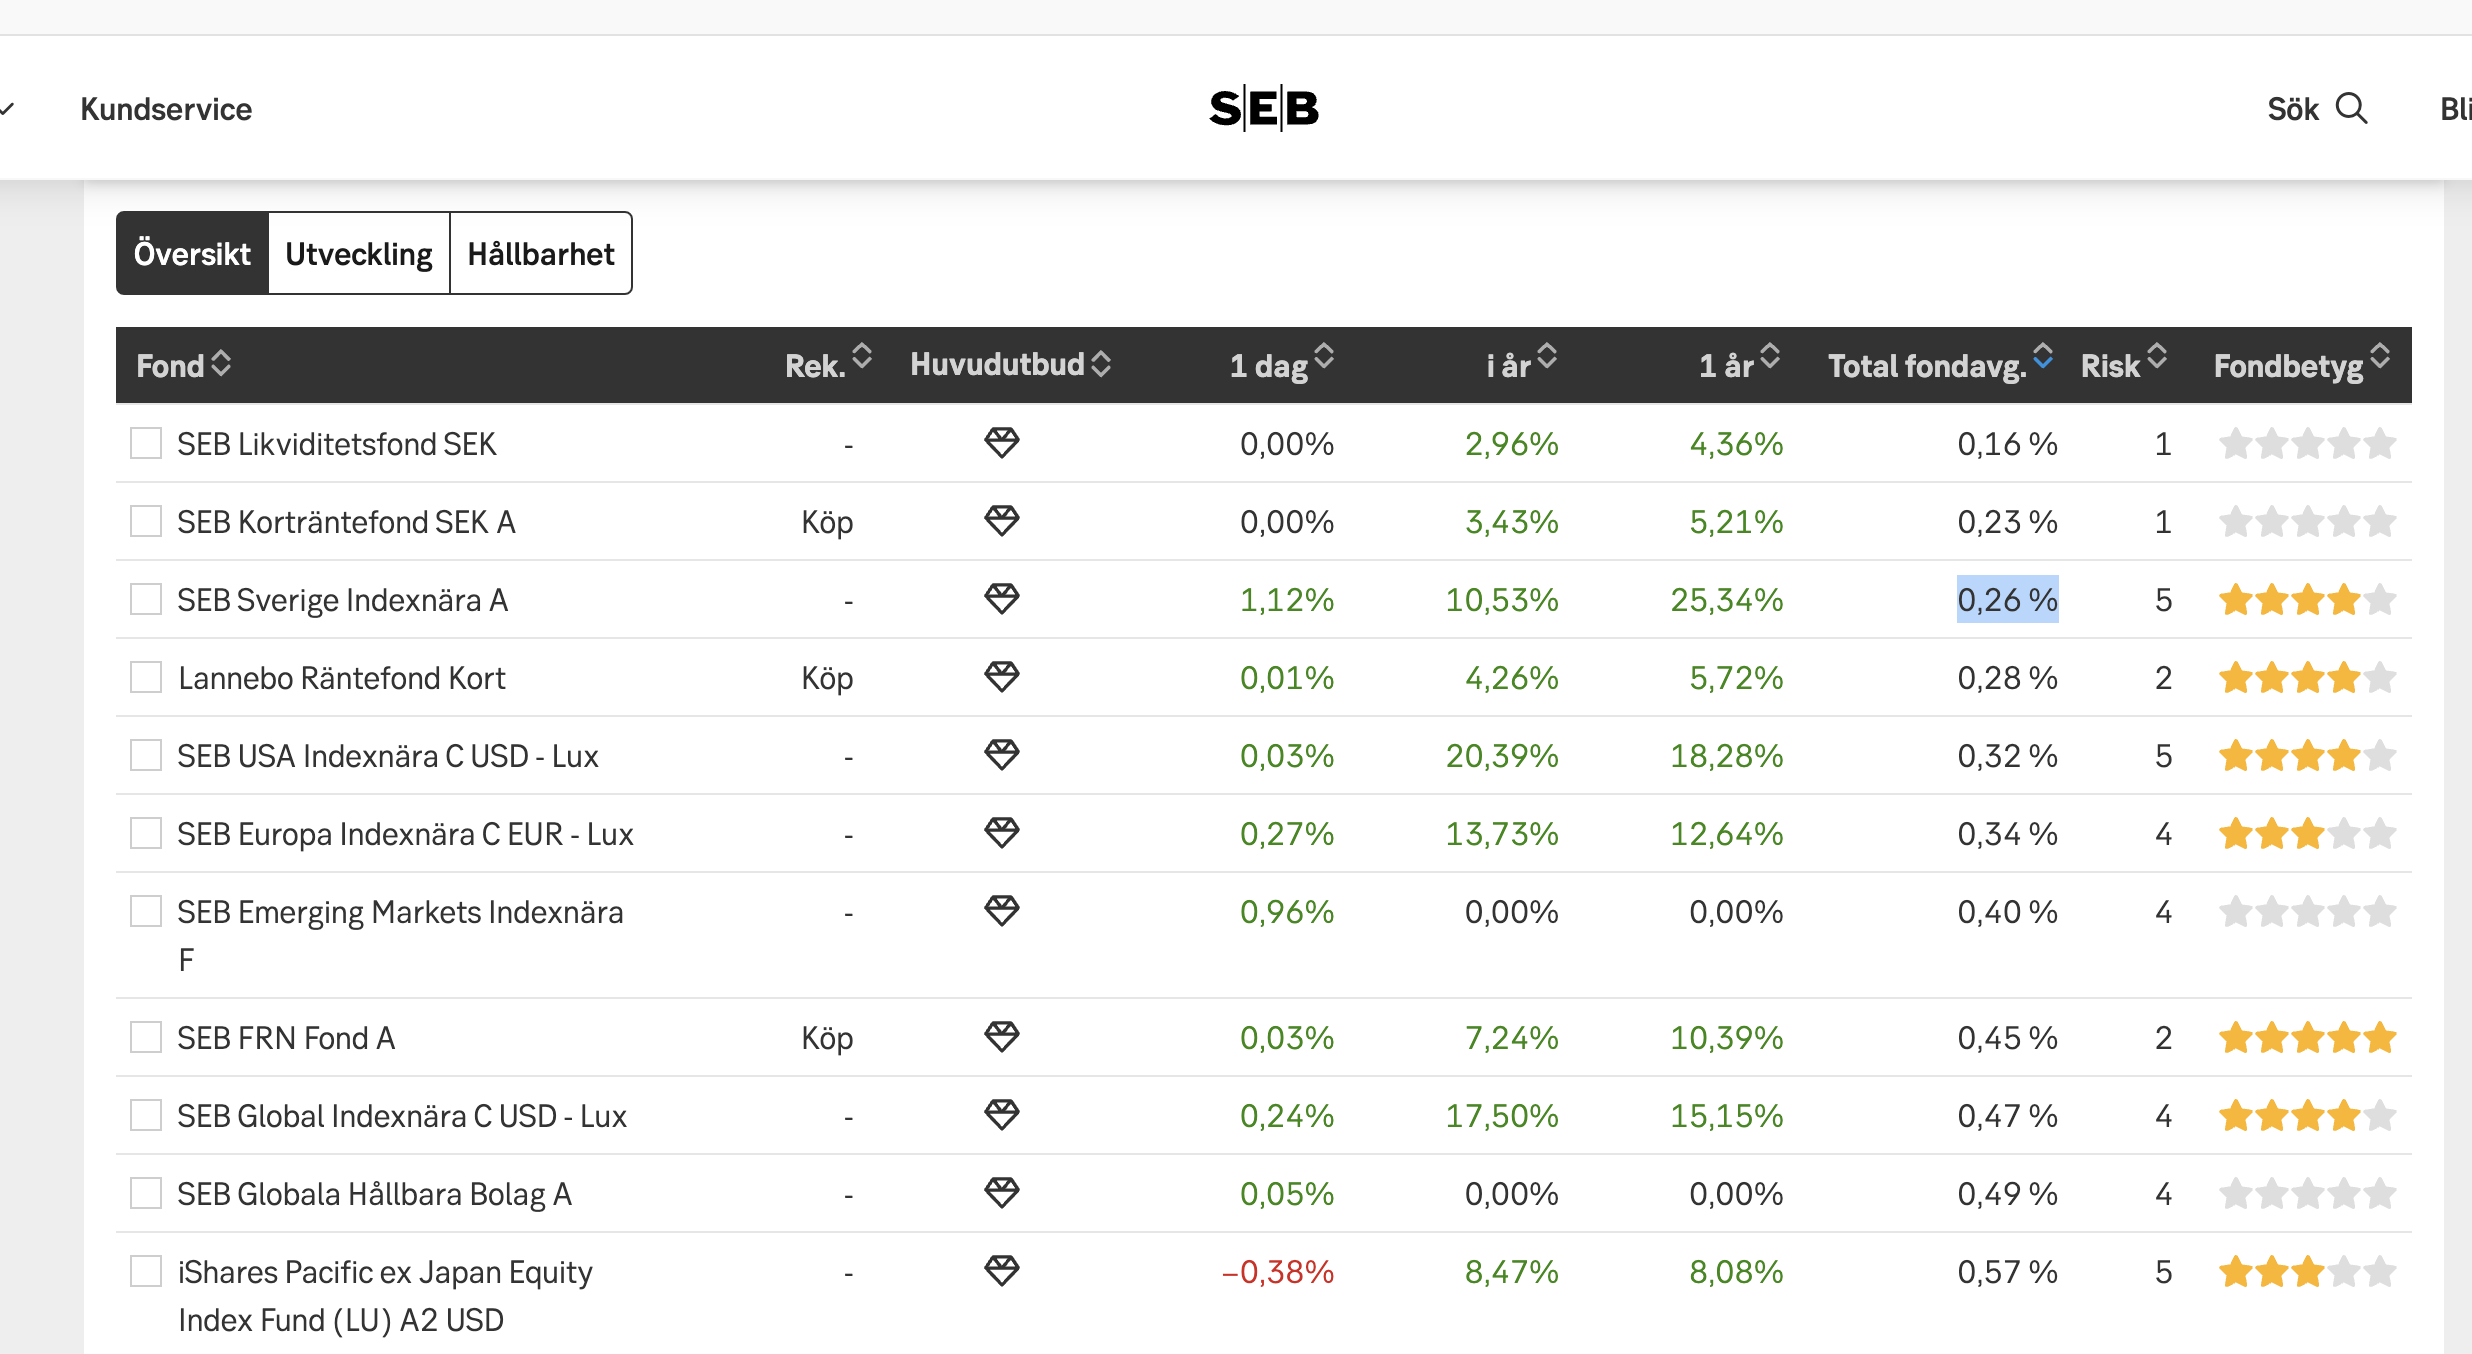Click diamond icon for SEB FRN Fond A

(x=1001, y=1036)
